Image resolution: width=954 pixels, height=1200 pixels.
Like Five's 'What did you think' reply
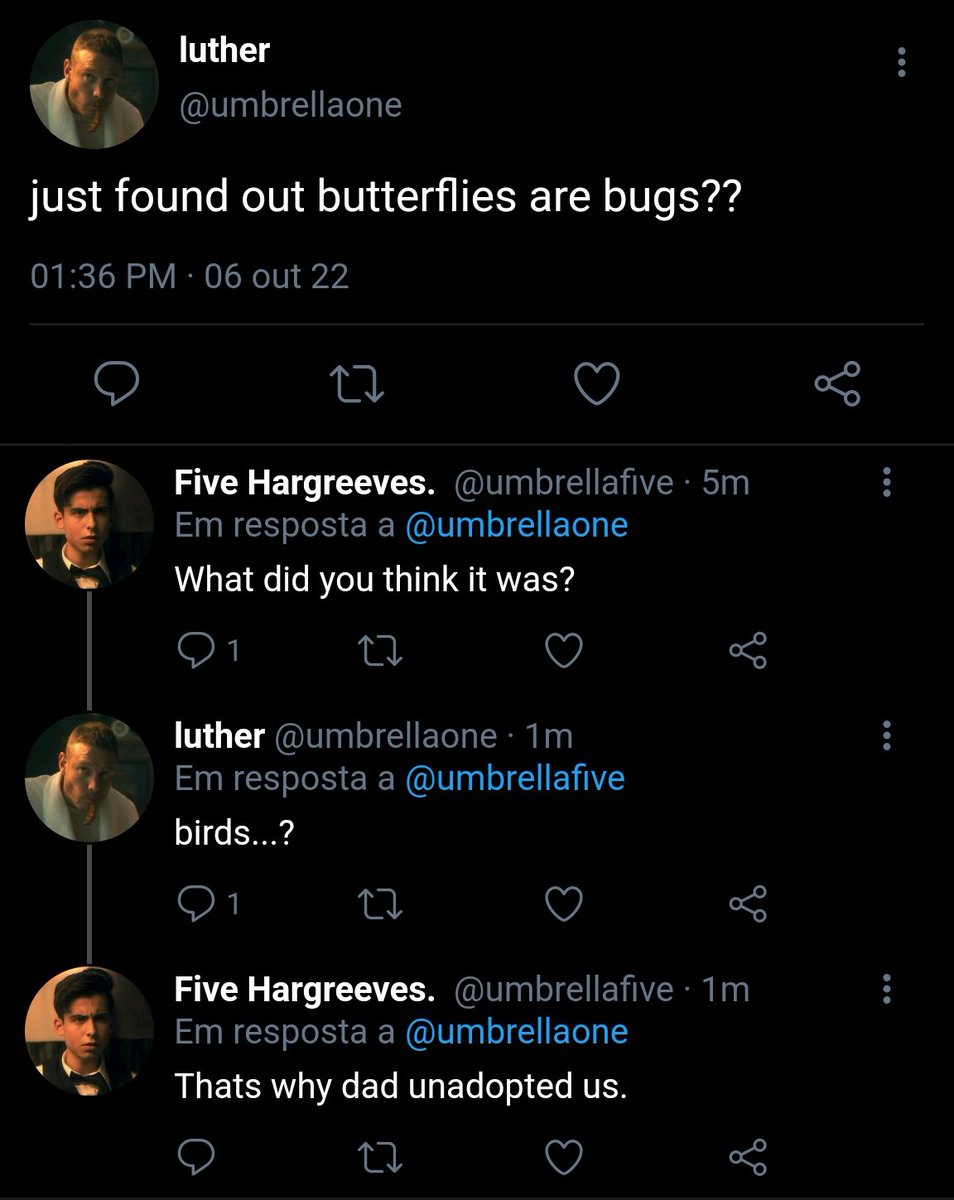[564, 652]
